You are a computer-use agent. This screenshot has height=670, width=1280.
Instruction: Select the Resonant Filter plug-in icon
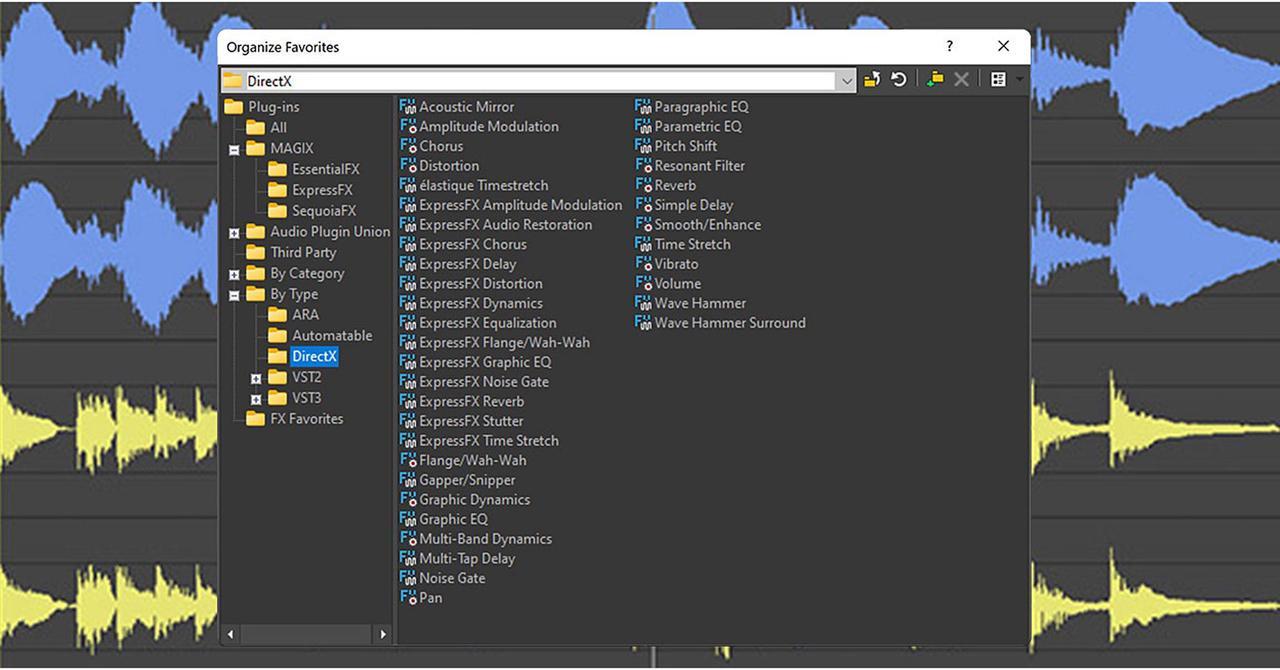tap(643, 166)
